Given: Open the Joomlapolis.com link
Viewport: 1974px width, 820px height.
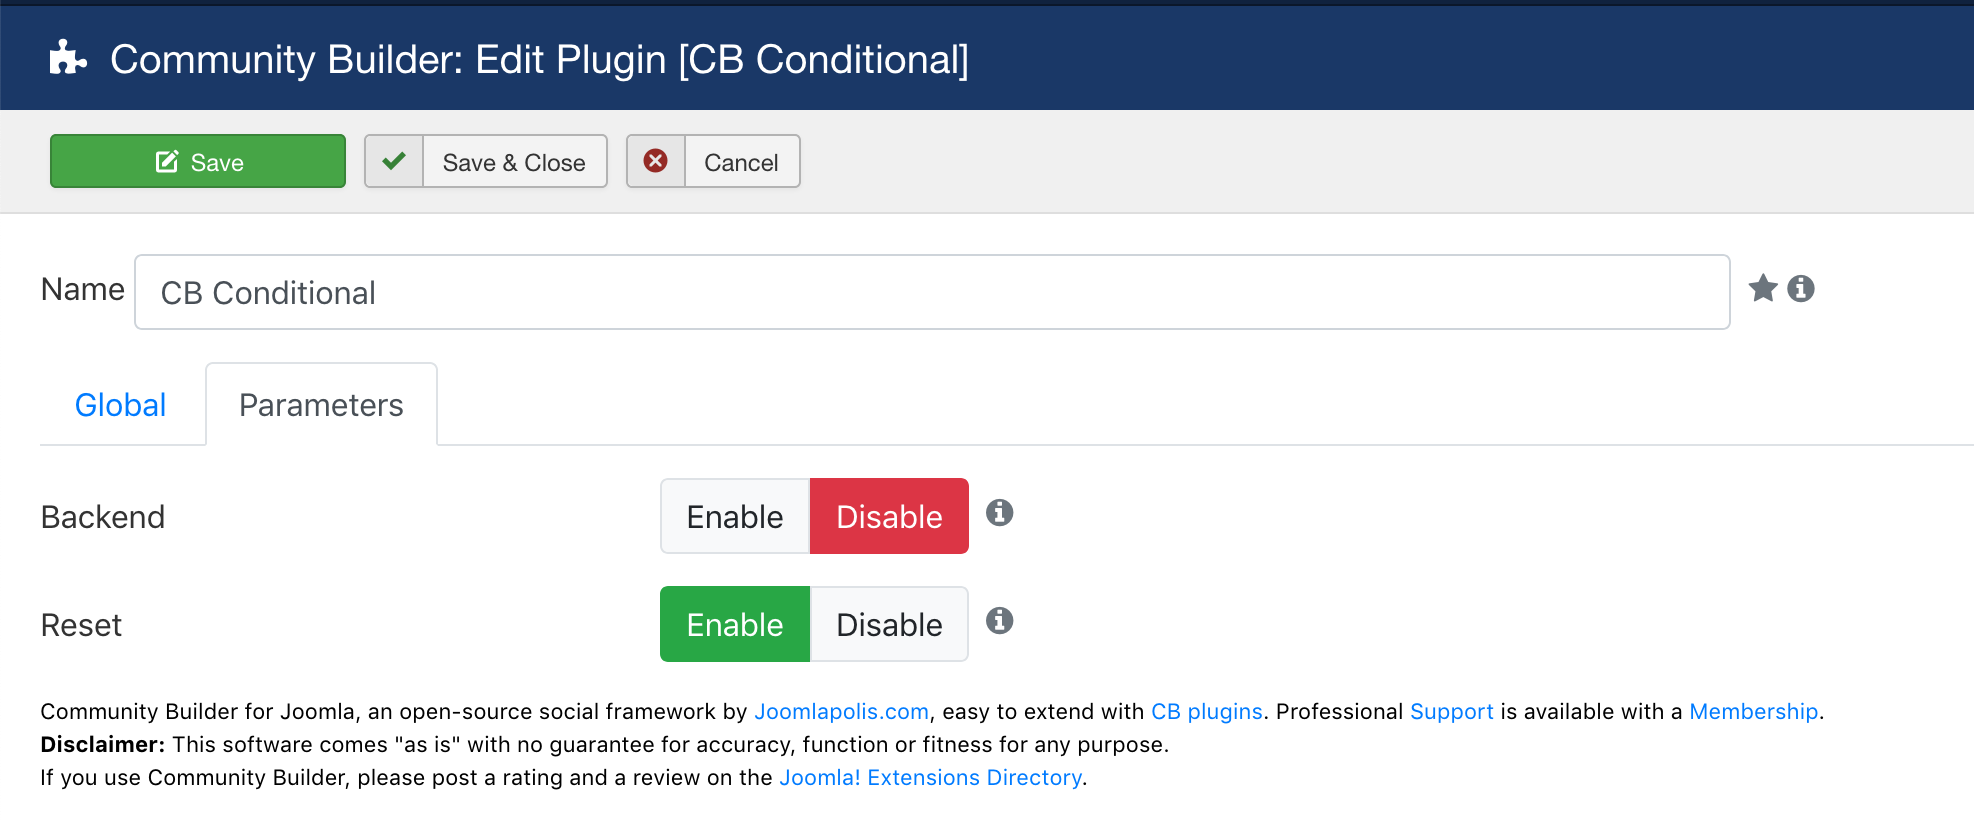Looking at the screenshot, I should tap(841, 711).
